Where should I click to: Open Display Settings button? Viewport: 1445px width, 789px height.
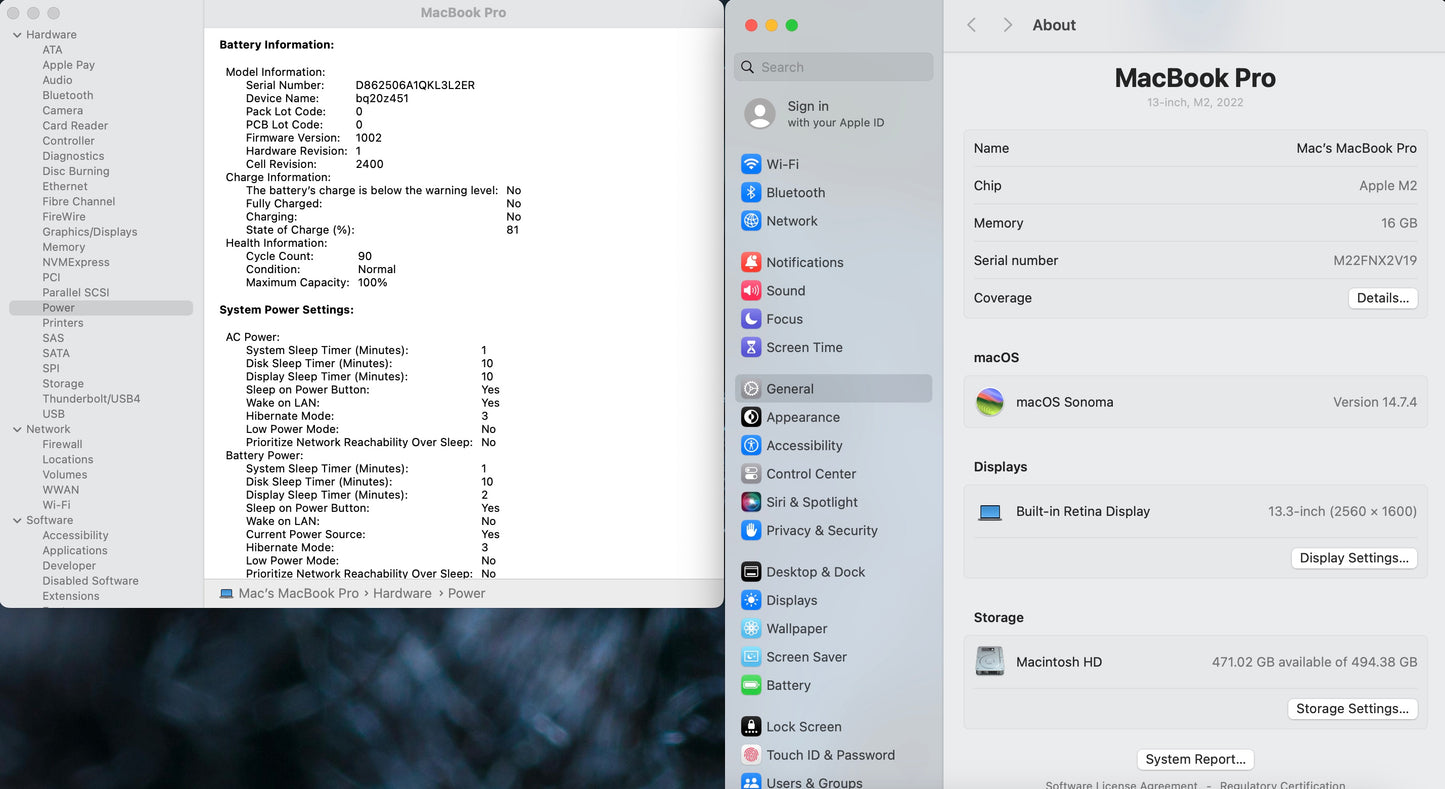click(x=1354, y=558)
